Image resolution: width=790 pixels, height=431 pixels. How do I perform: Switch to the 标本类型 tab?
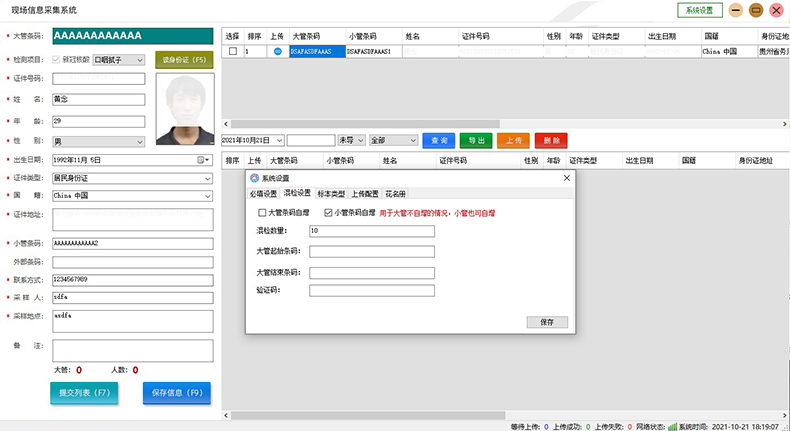[330, 194]
